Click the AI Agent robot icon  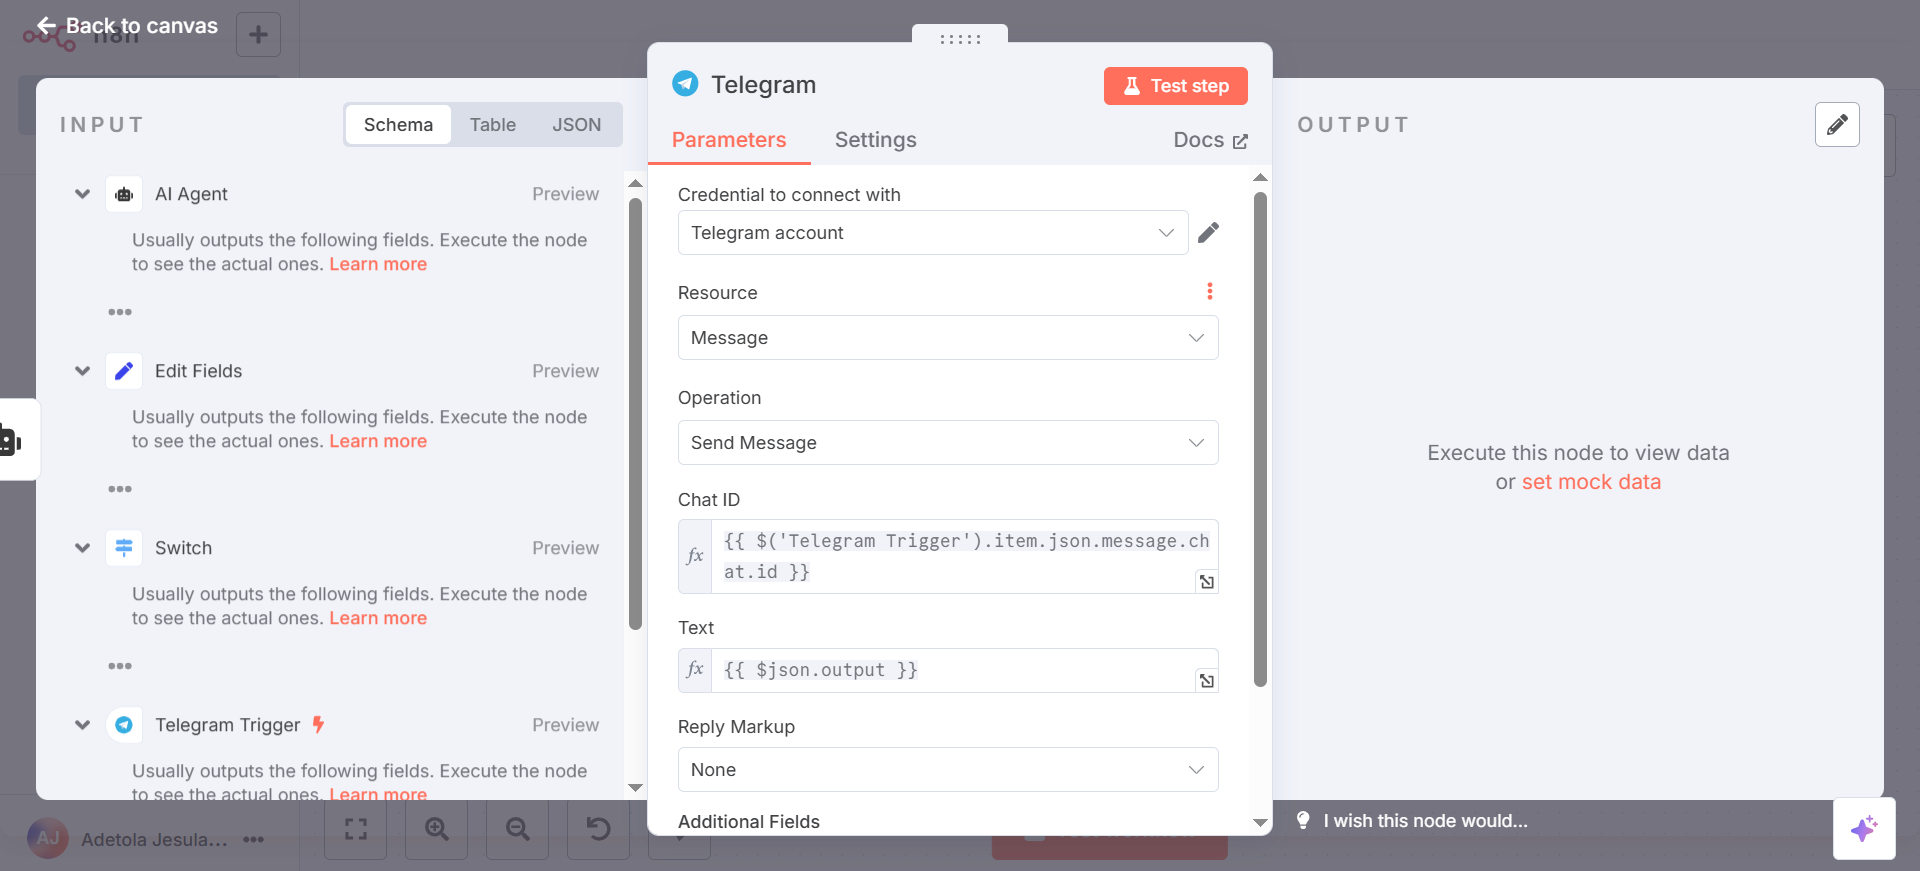pos(124,194)
